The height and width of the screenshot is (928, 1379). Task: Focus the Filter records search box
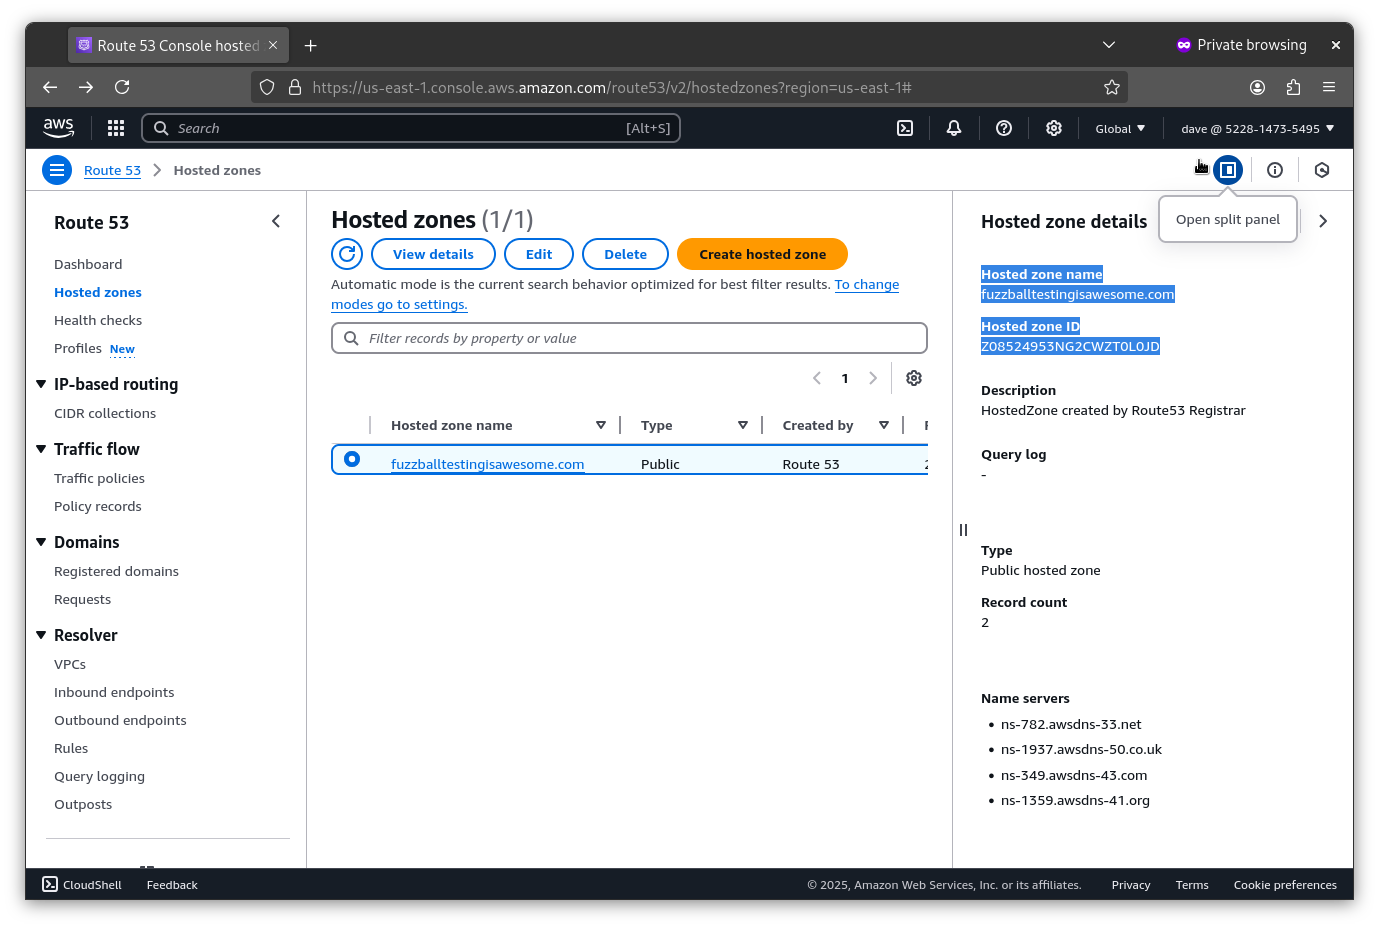click(x=629, y=338)
